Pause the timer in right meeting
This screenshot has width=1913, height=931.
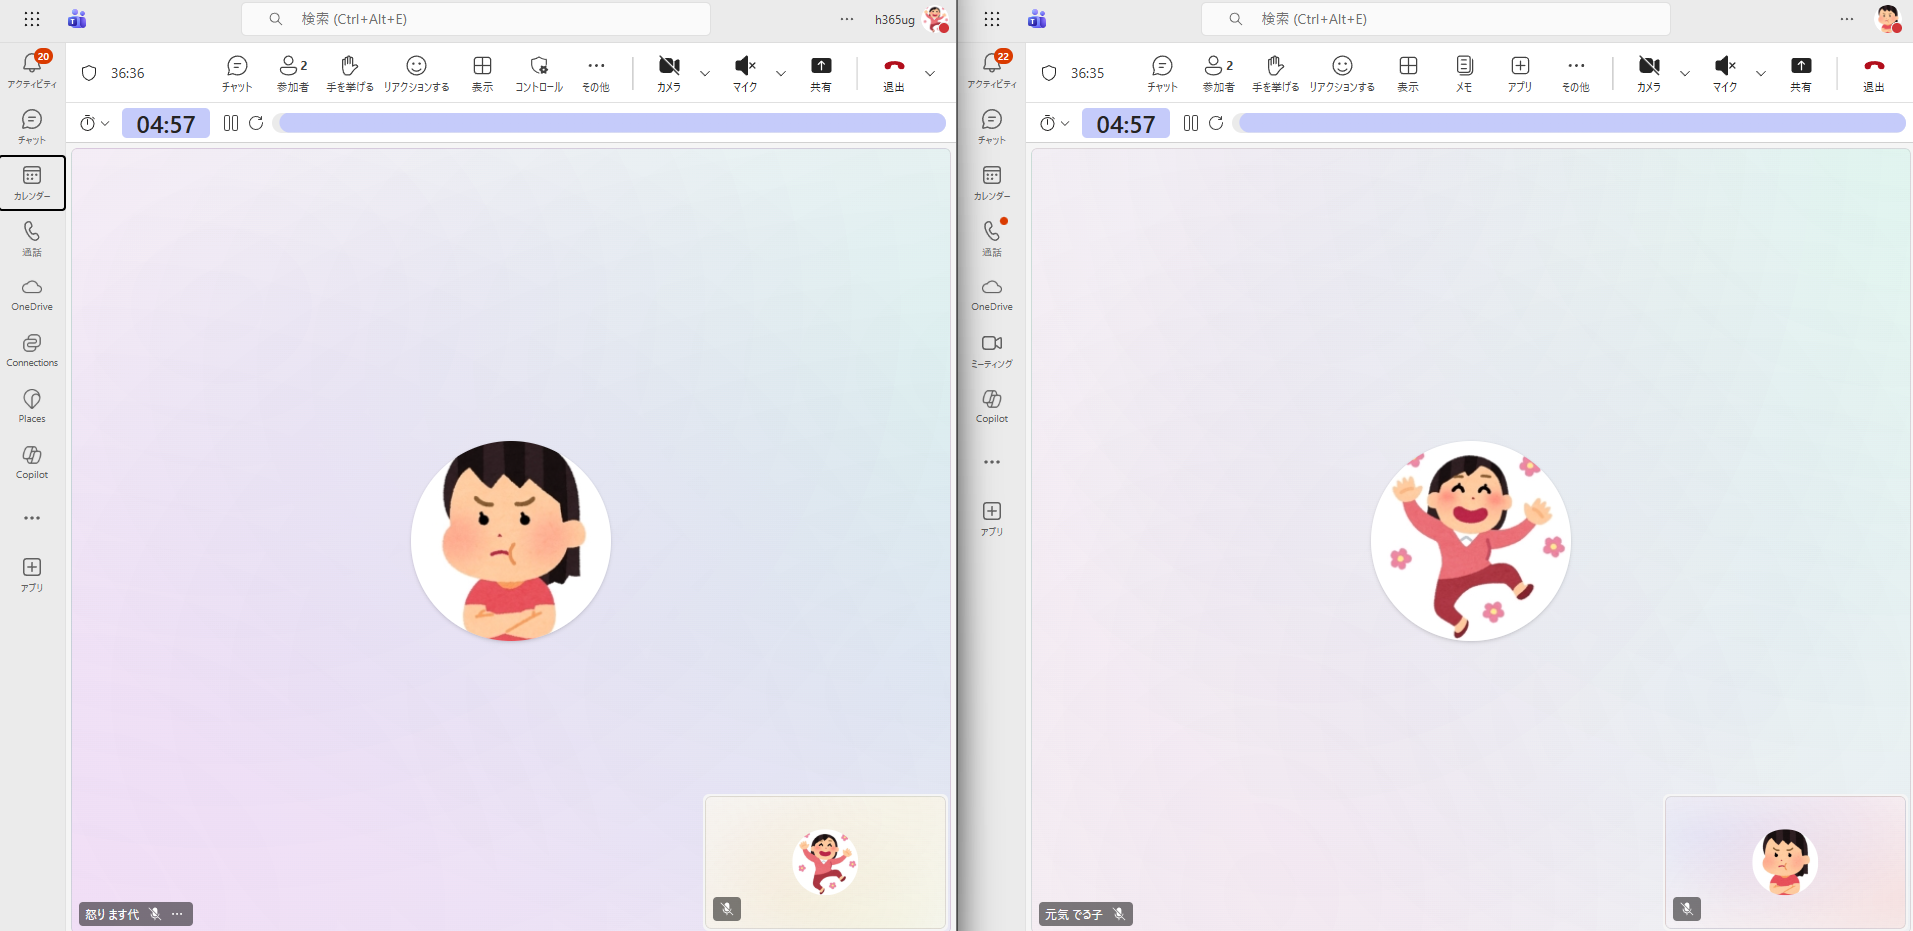tap(1190, 123)
